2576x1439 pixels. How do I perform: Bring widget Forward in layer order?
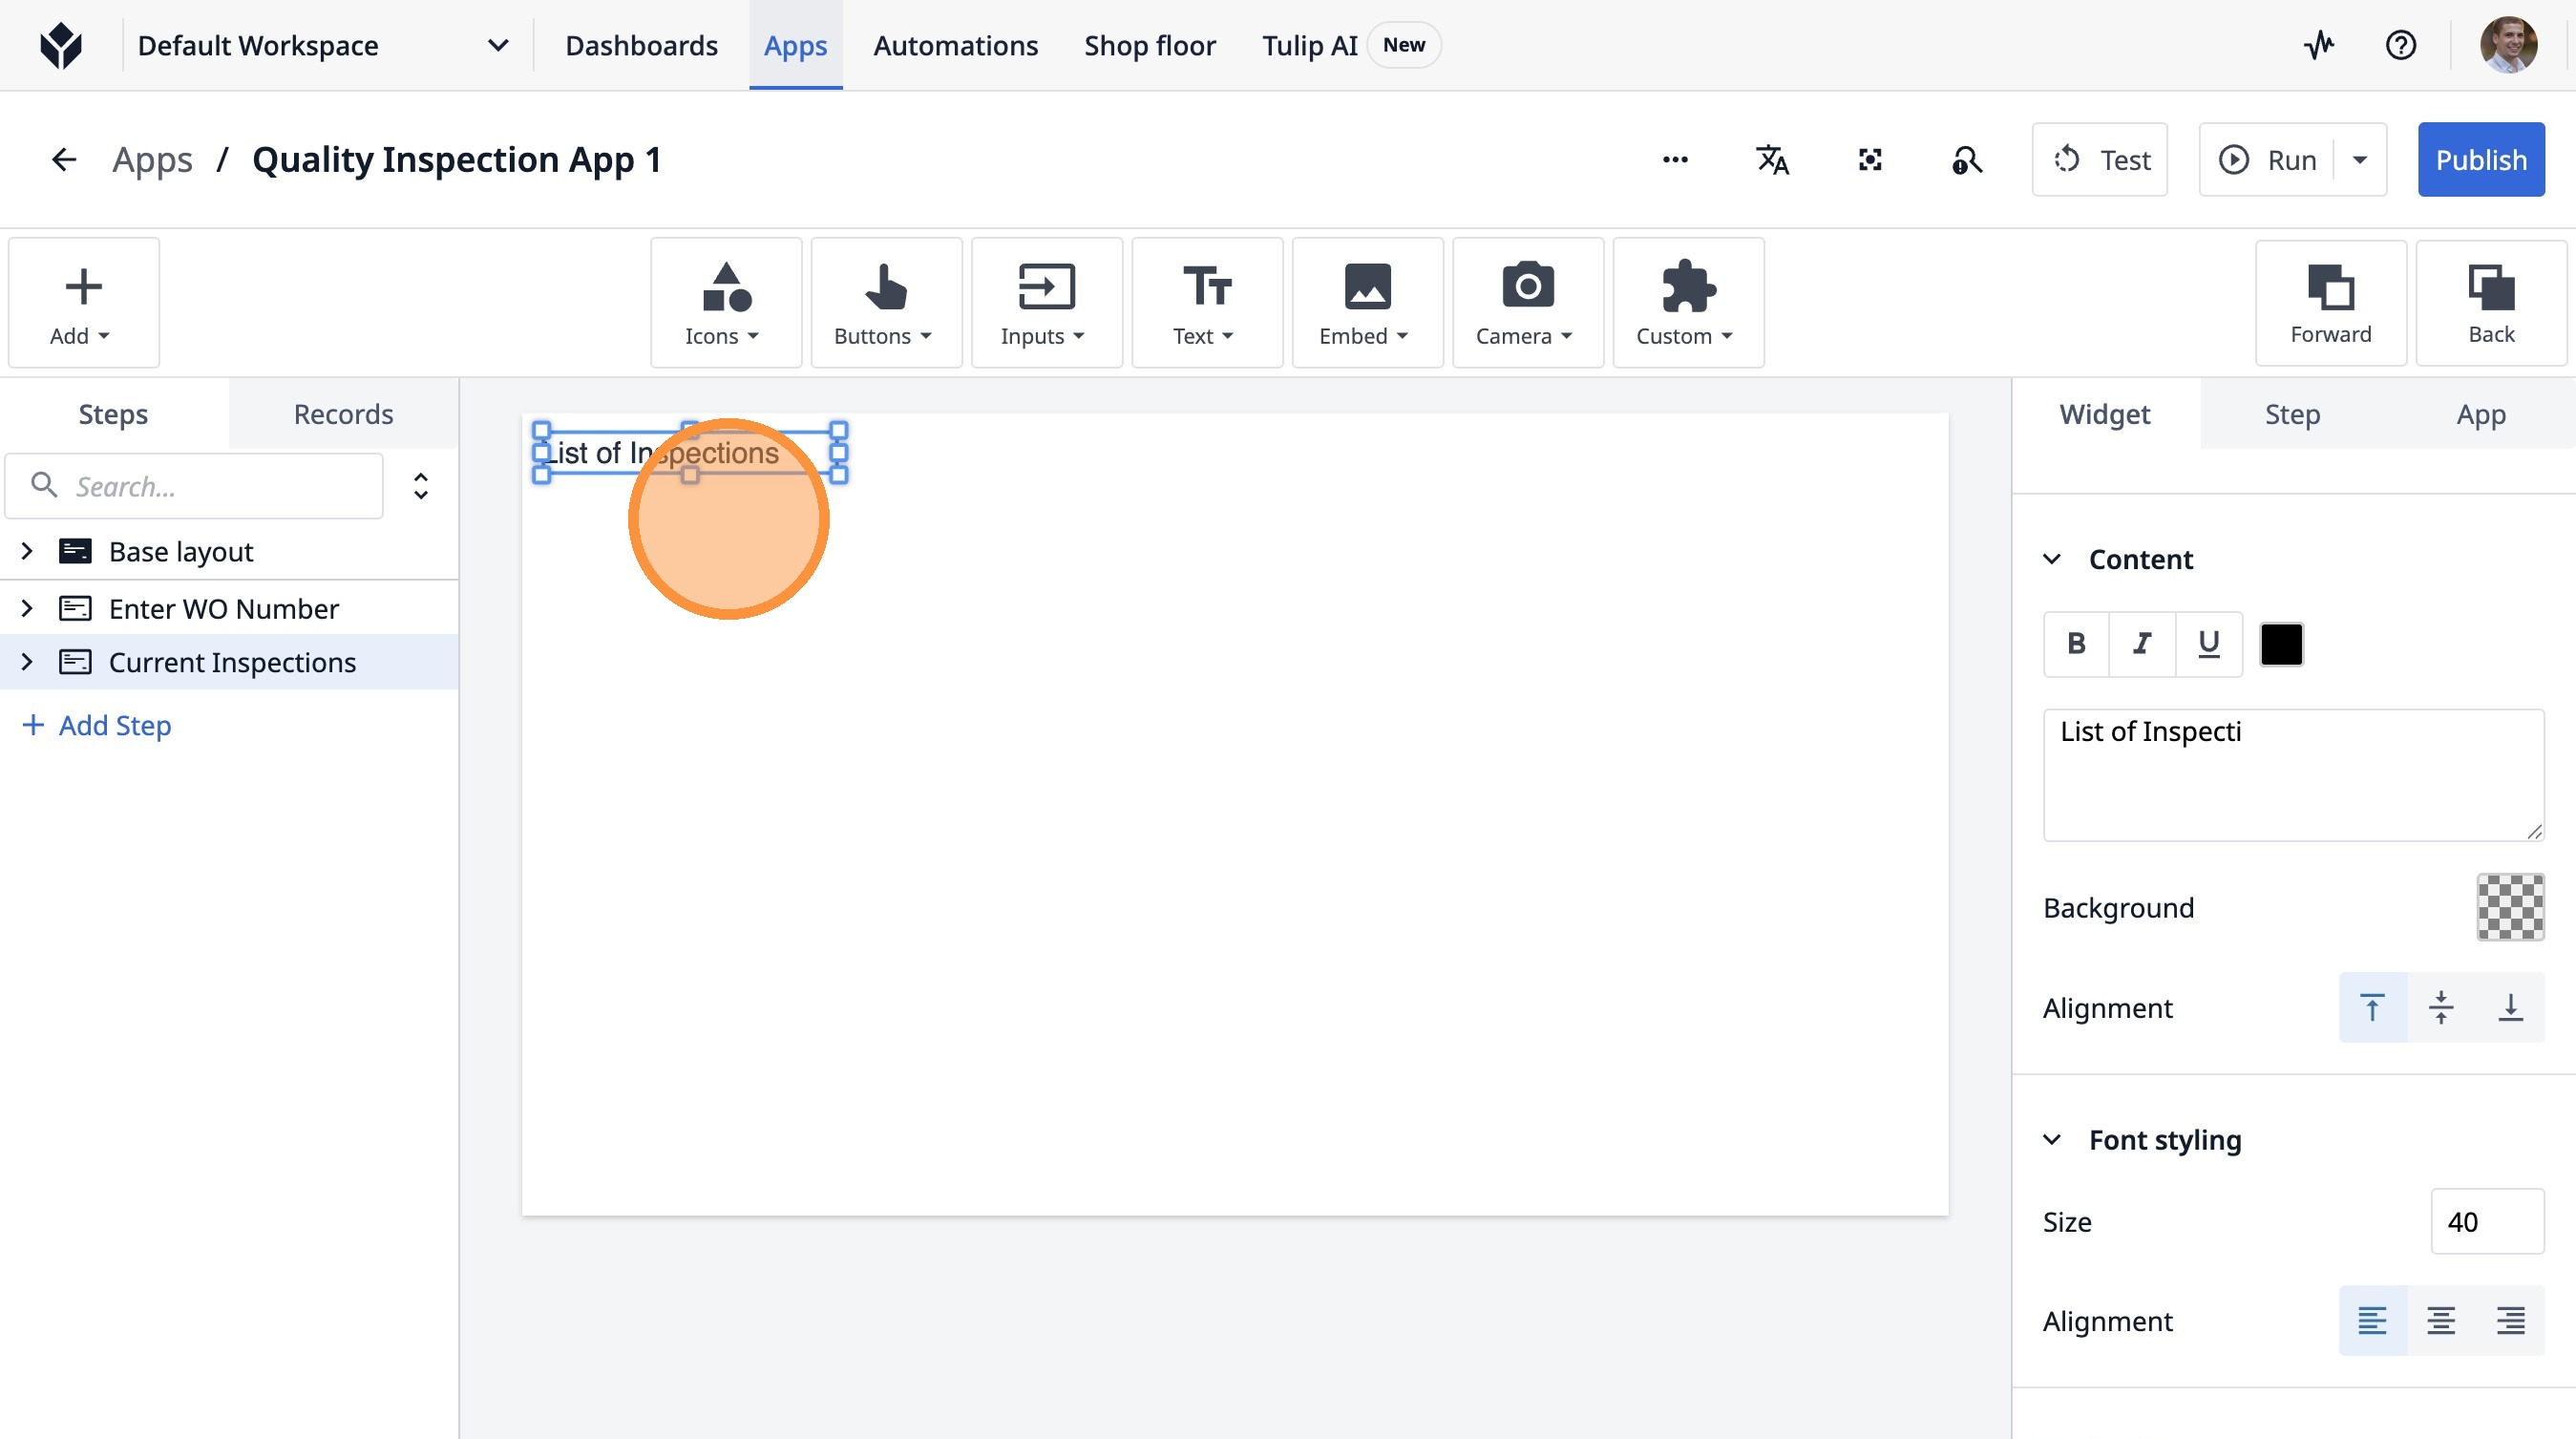[2330, 303]
